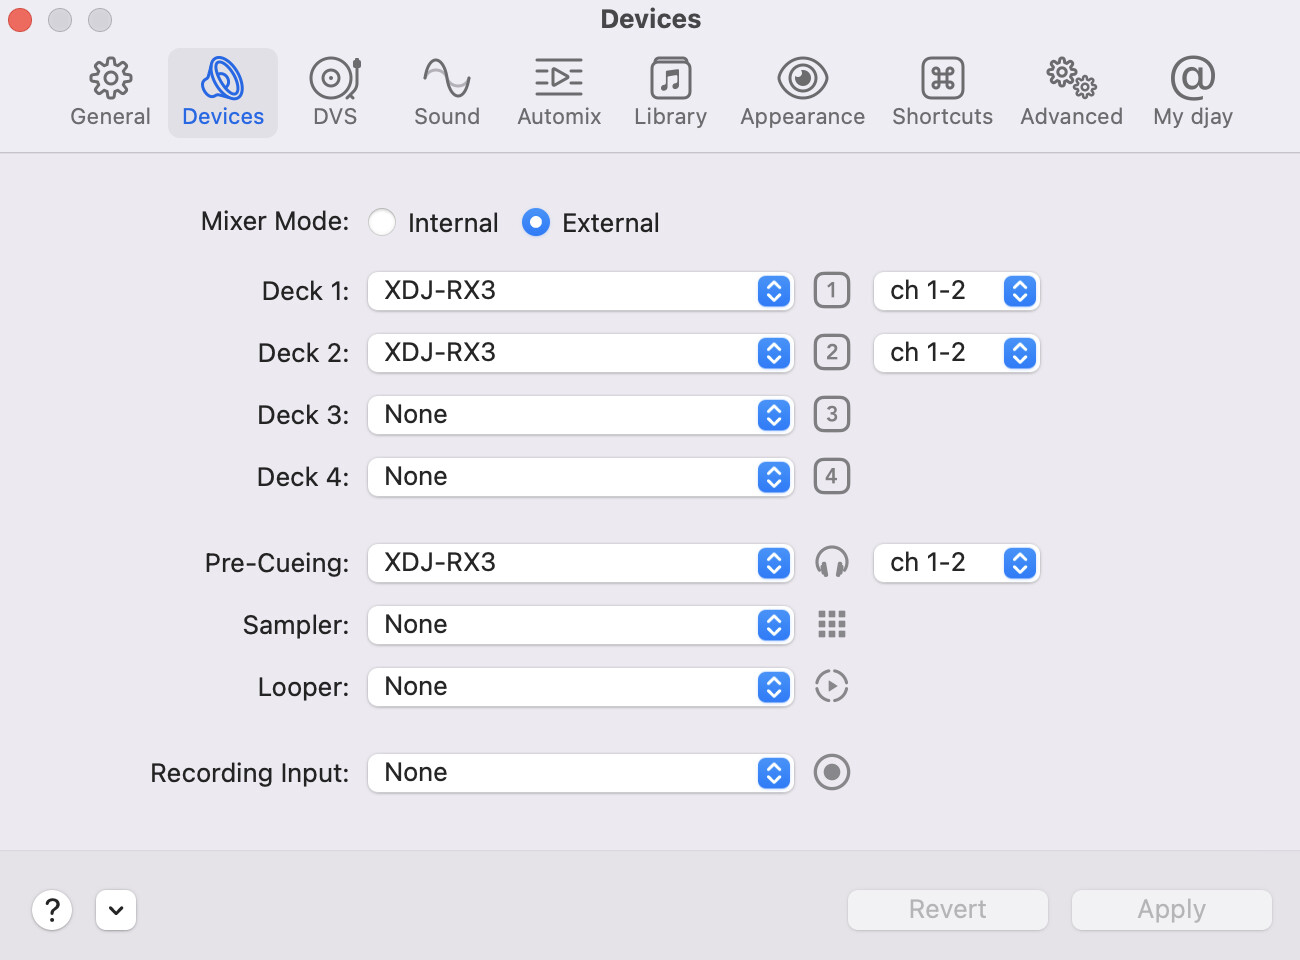Open the Shortcuts preferences tab
1300x960 pixels.
[942, 93]
